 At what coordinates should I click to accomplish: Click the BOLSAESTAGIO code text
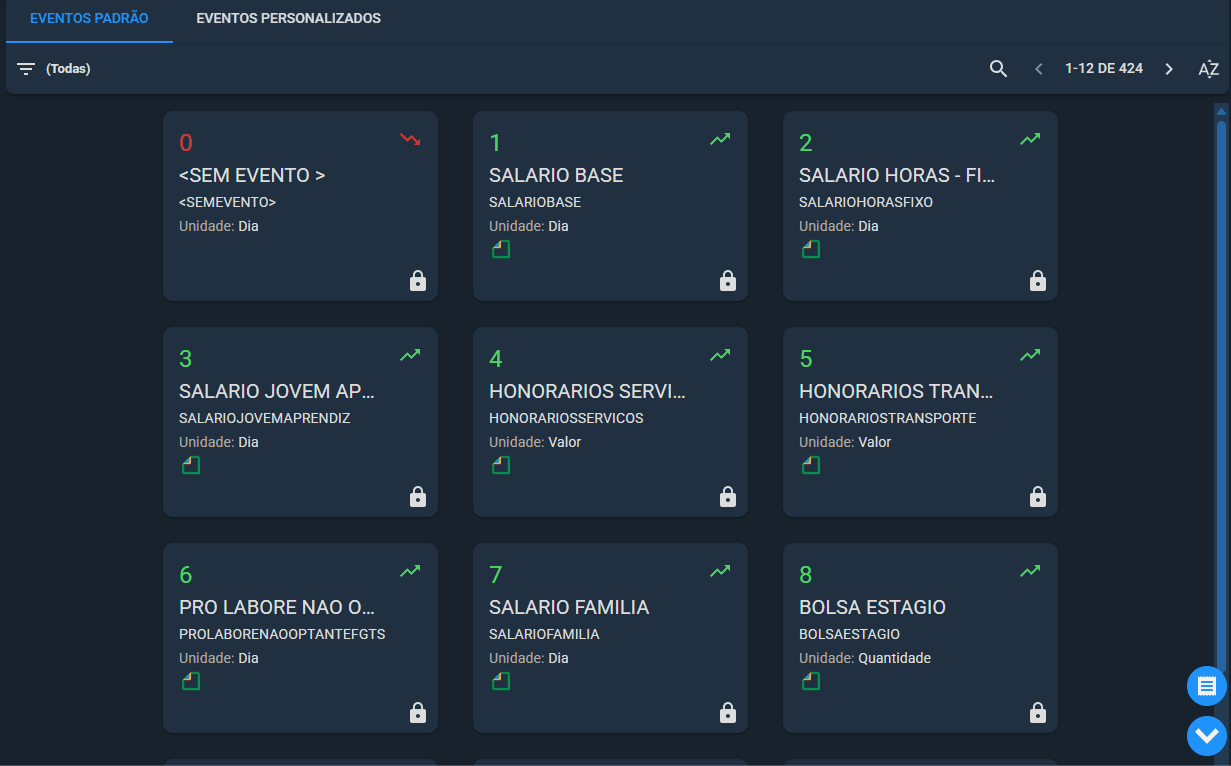(x=849, y=634)
